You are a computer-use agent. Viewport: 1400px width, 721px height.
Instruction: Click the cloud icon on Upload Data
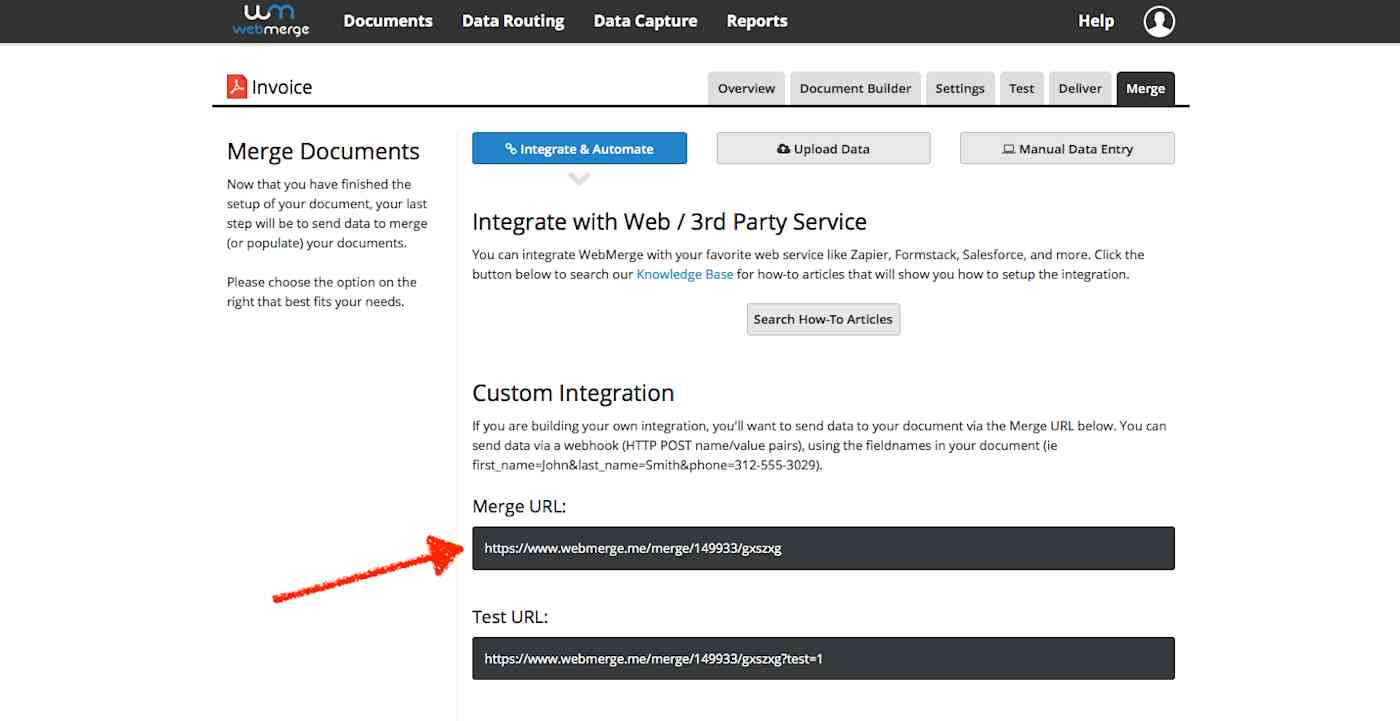(x=784, y=148)
